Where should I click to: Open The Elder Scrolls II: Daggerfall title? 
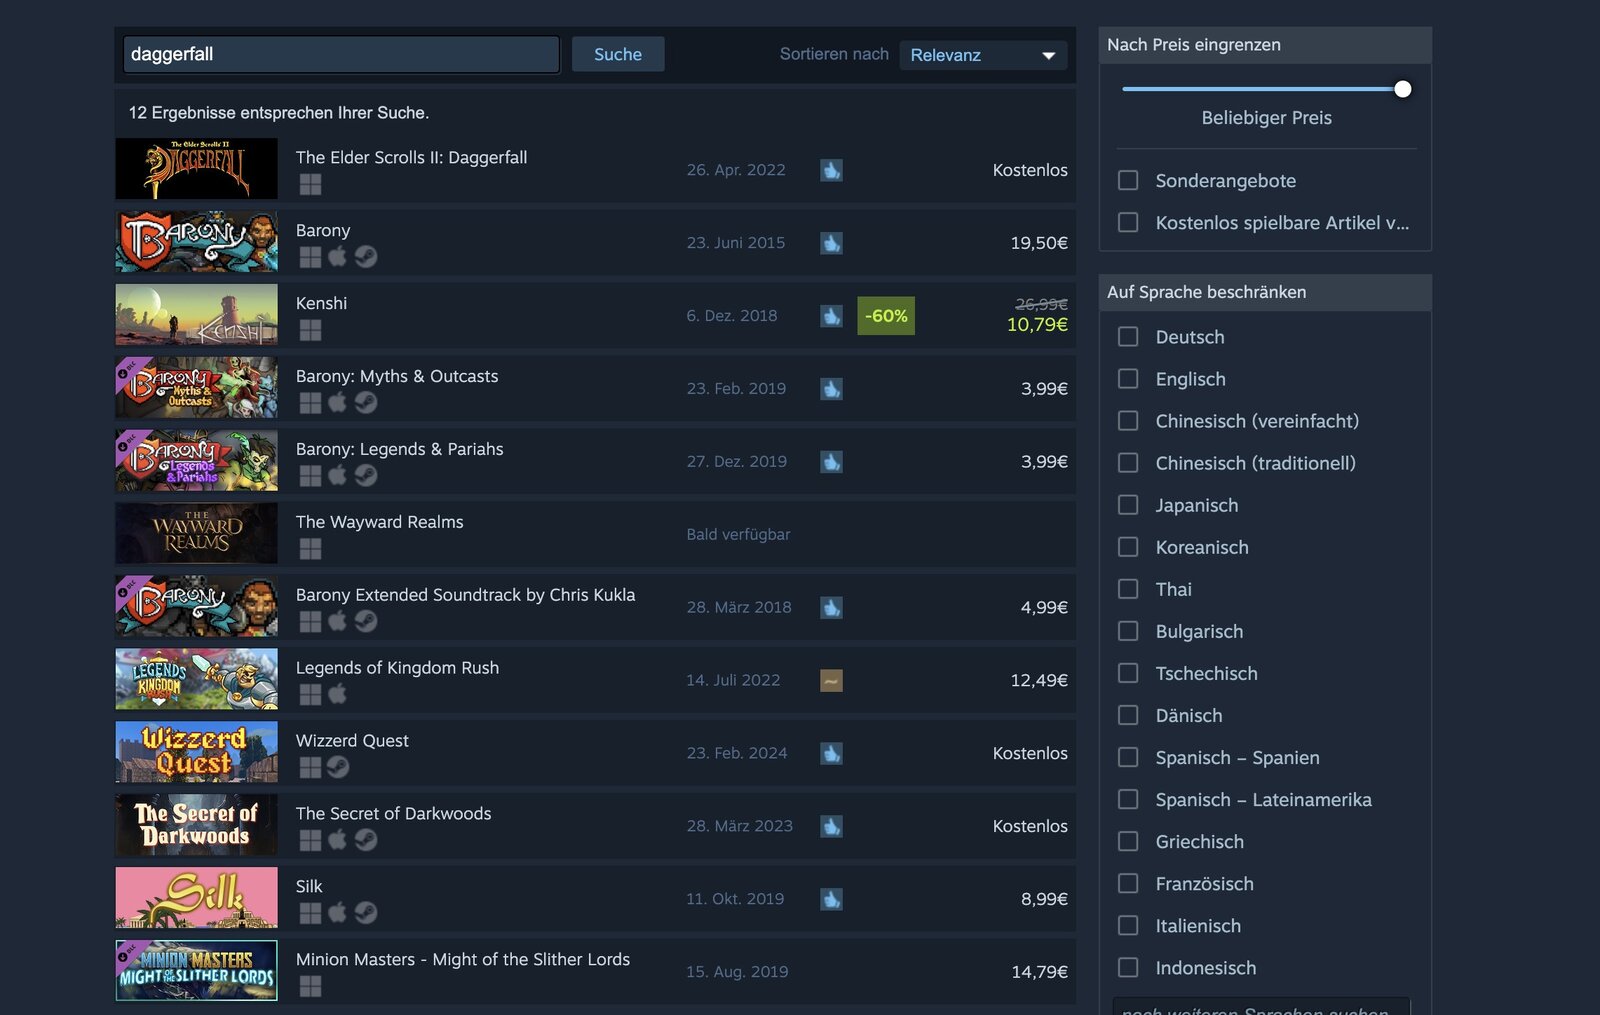(411, 158)
